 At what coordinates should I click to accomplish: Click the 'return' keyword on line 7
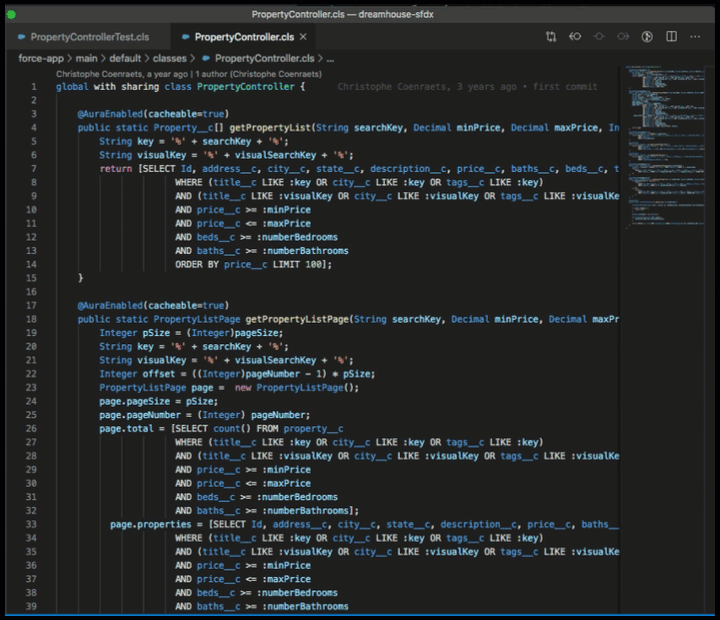[x=116, y=169]
